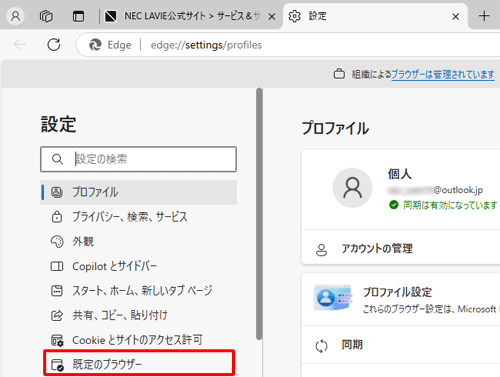Click the cookie icon beside Cookie とサイト
This screenshot has height=377, width=500.
pyautogui.click(x=57, y=340)
